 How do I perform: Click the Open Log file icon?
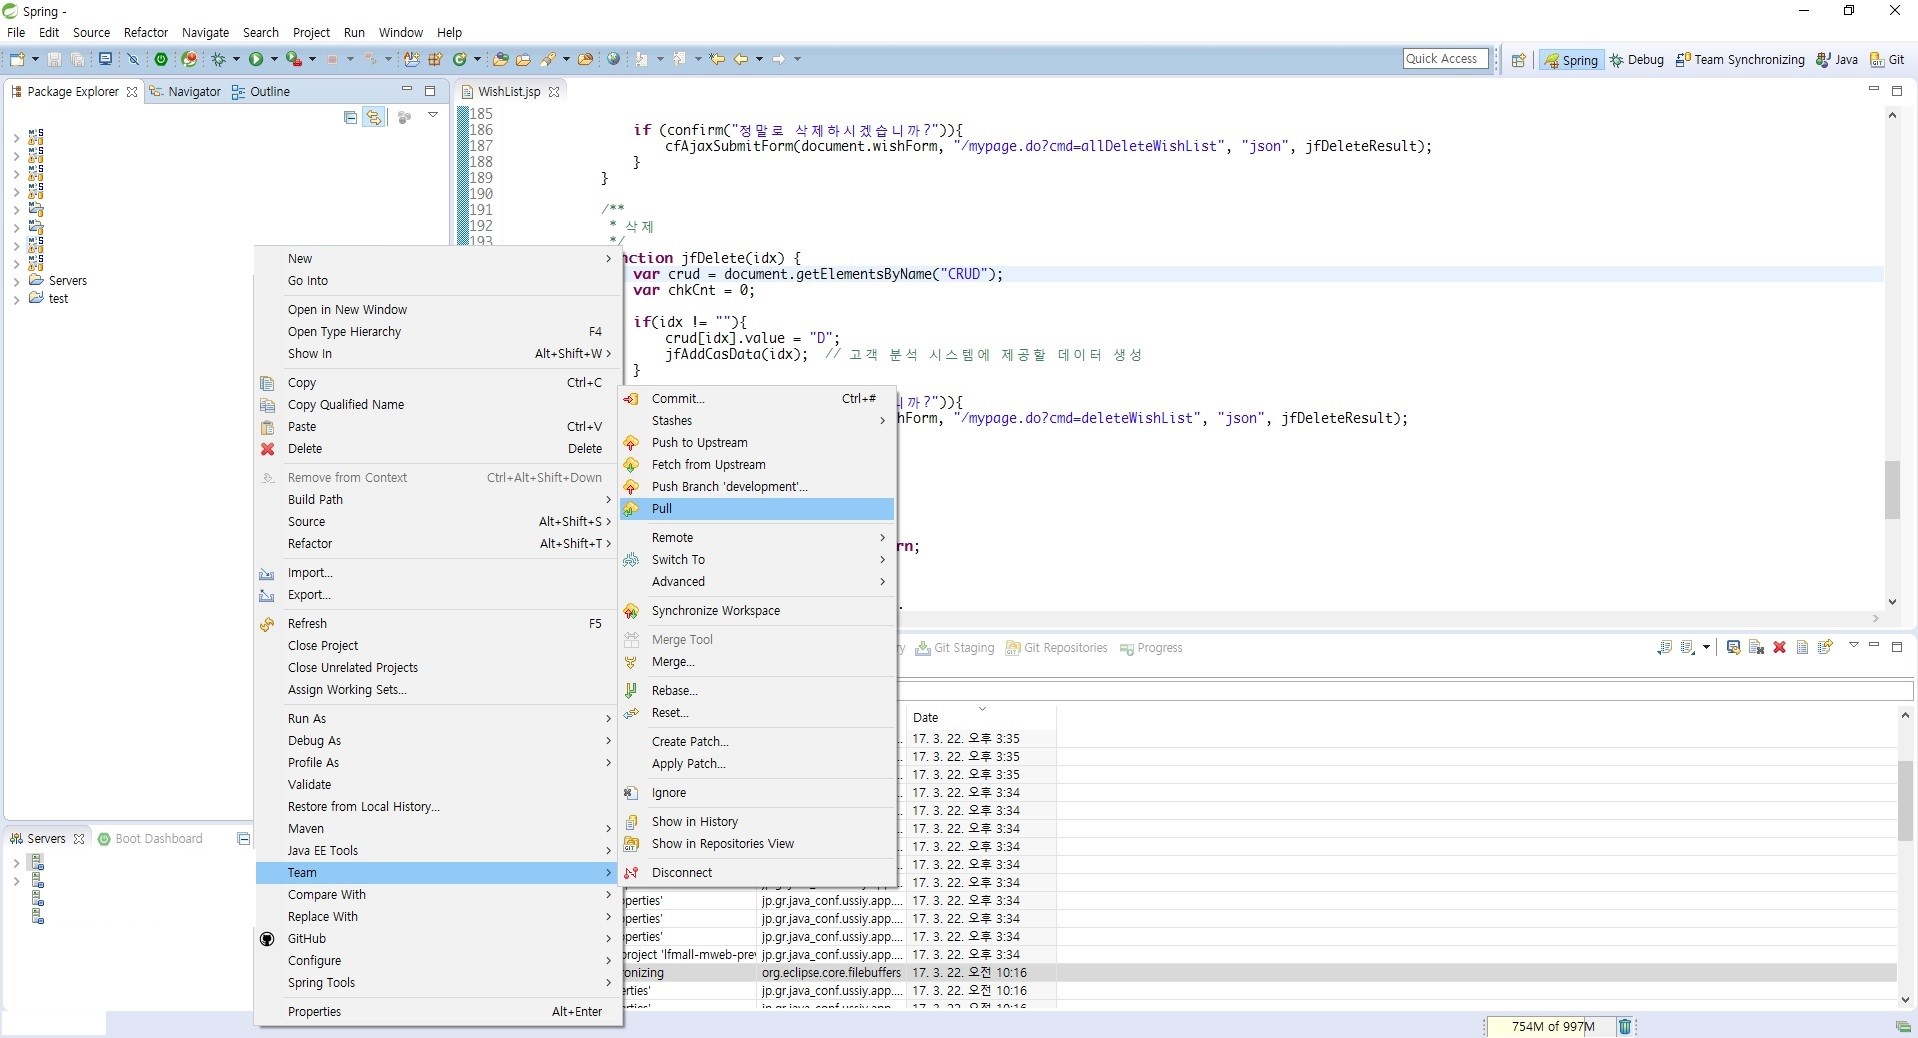click(1802, 647)
